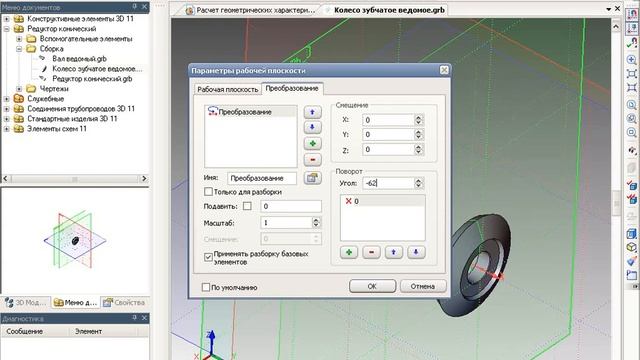Select the Преобразование dialog tab

292,88
